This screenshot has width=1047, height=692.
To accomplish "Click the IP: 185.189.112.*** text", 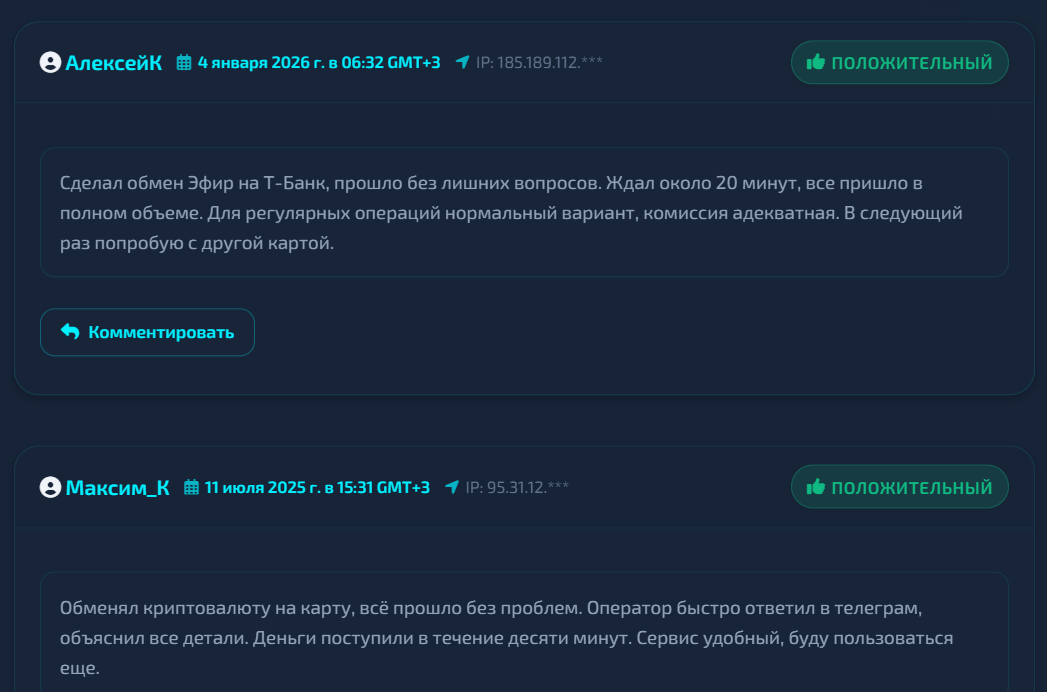I will pyautogui.click(x=539, y=63).
